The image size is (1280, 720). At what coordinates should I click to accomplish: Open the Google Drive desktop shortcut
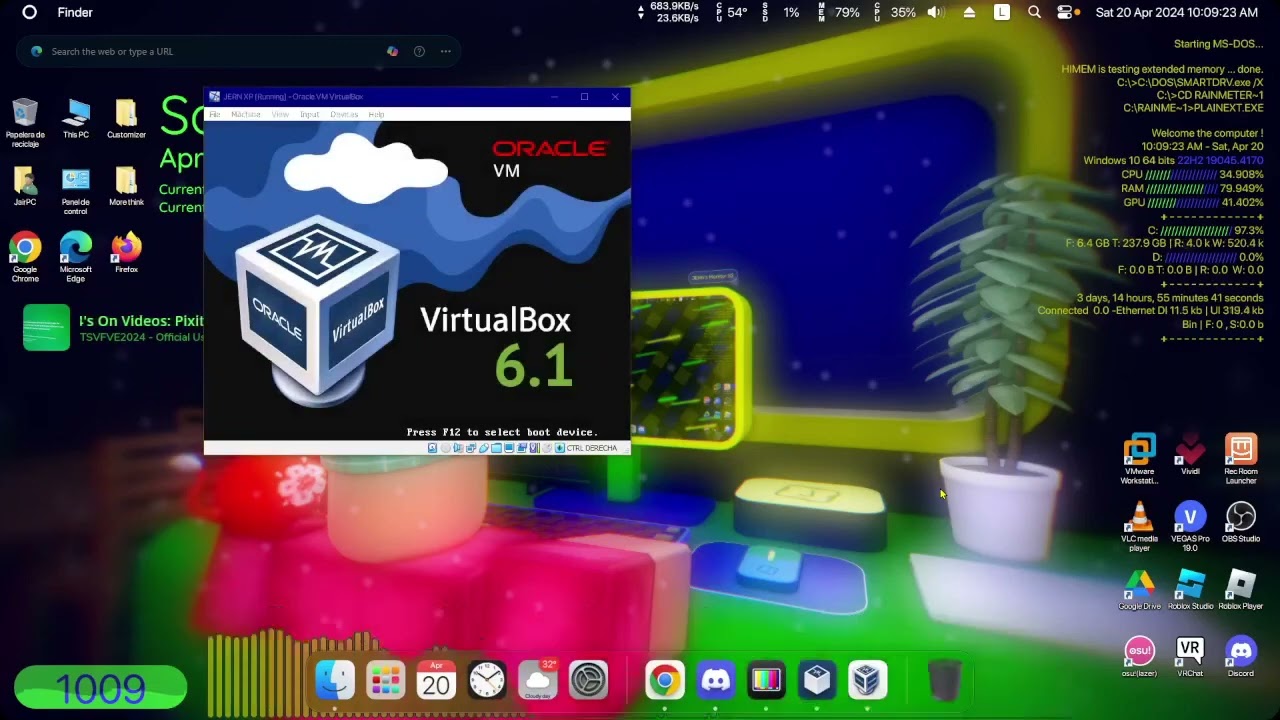coord(1139,590)
